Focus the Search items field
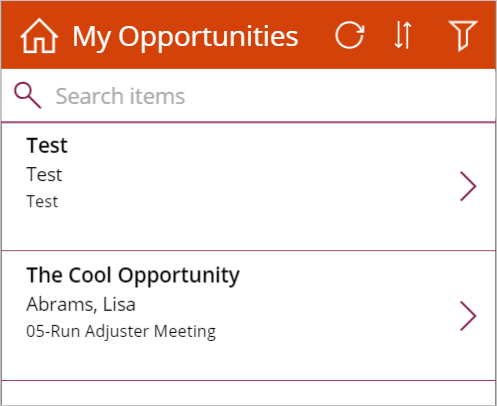 [x=248, y=96]
